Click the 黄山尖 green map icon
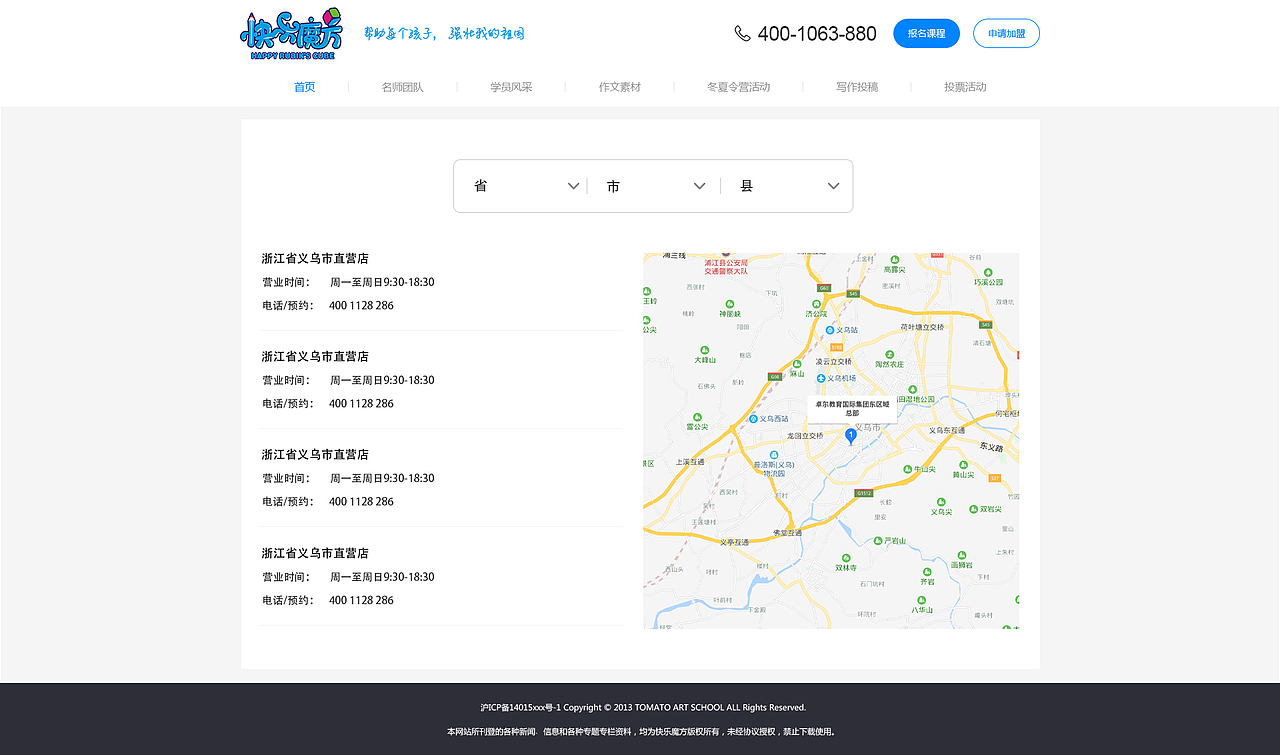This screenshot has height=755, width=1280. tap(964, 465)
